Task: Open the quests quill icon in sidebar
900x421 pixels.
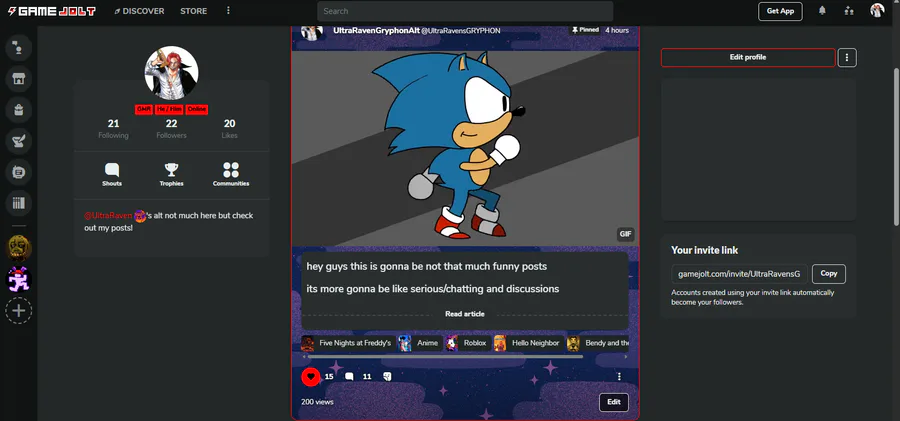Action: [x=18, y=141]
